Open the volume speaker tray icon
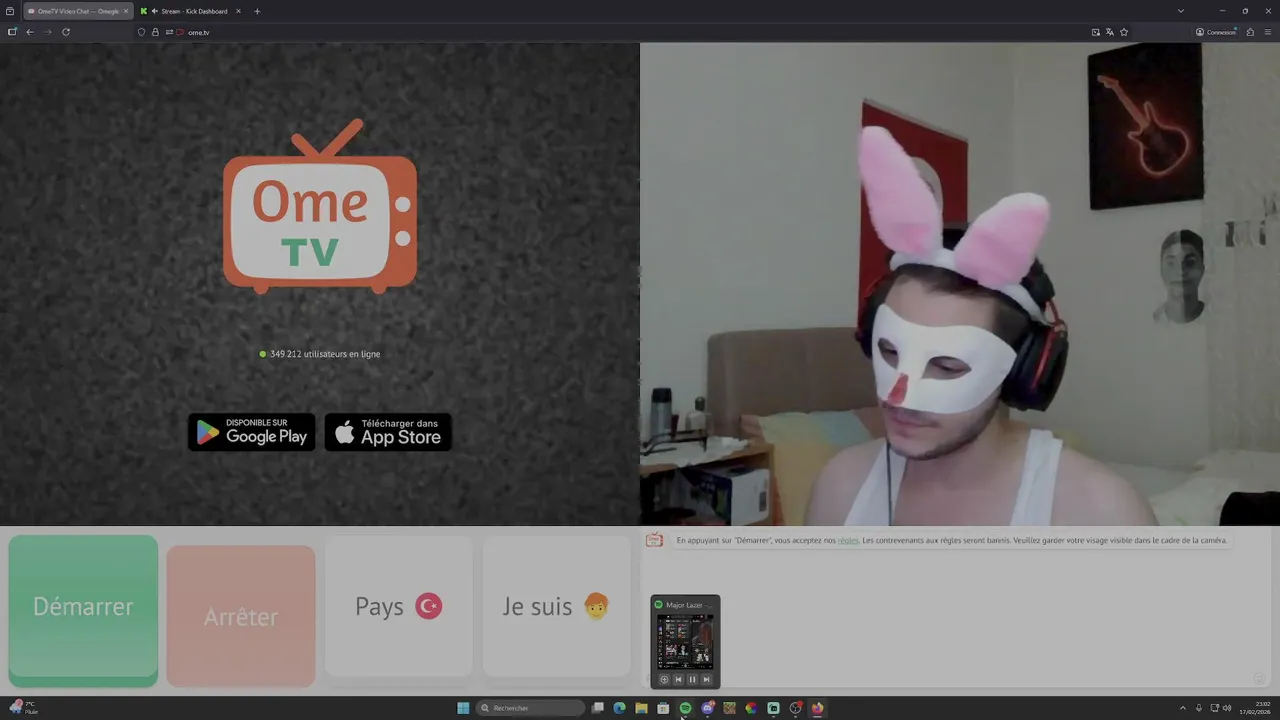The image size is (1280, 720). pyautogui.click(x=1227, y=708)
